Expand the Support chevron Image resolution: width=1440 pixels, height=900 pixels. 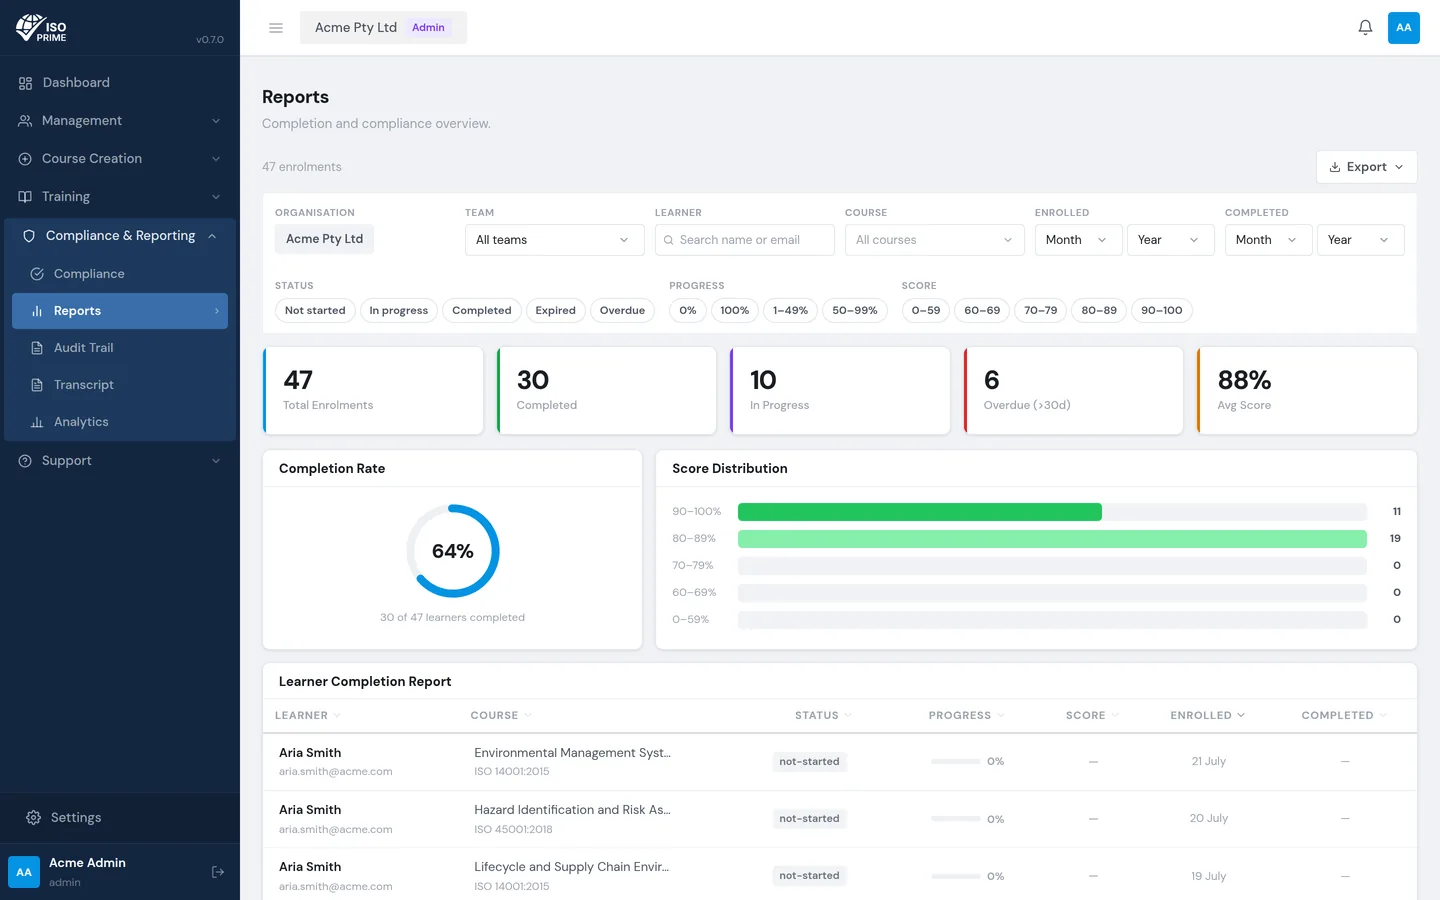(x=216, y=461)
